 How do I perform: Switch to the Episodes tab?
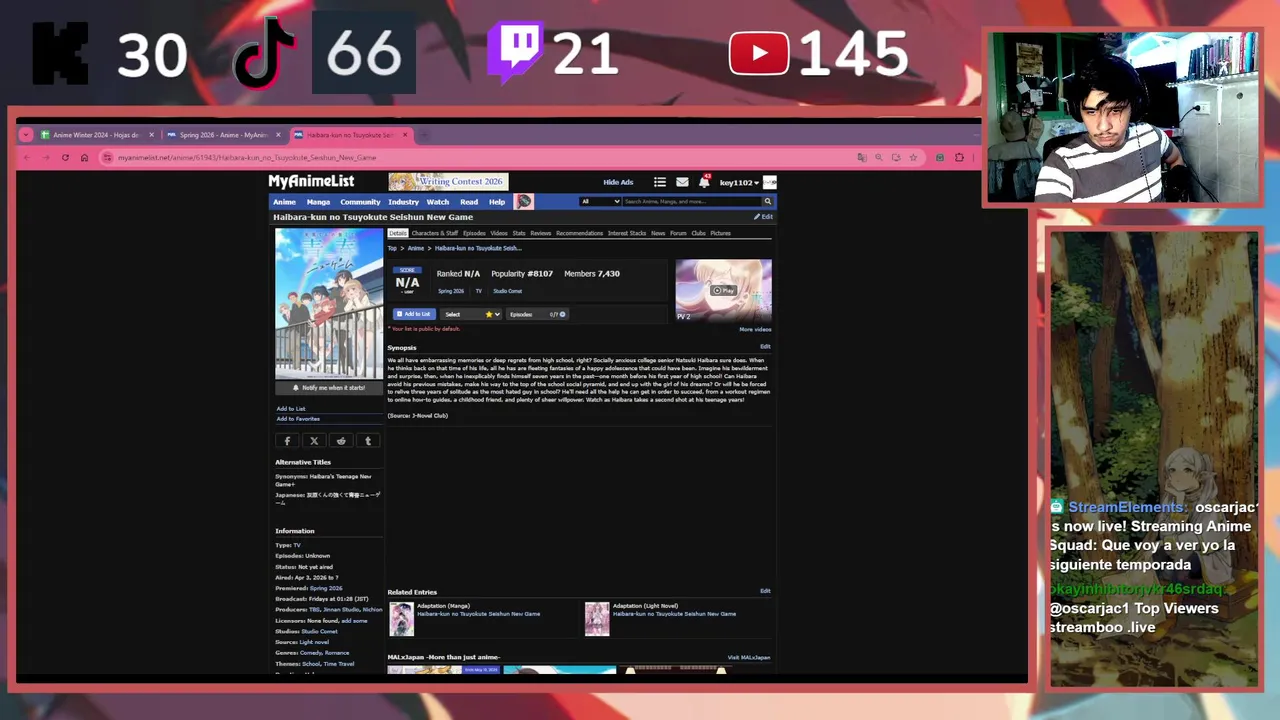474,233
